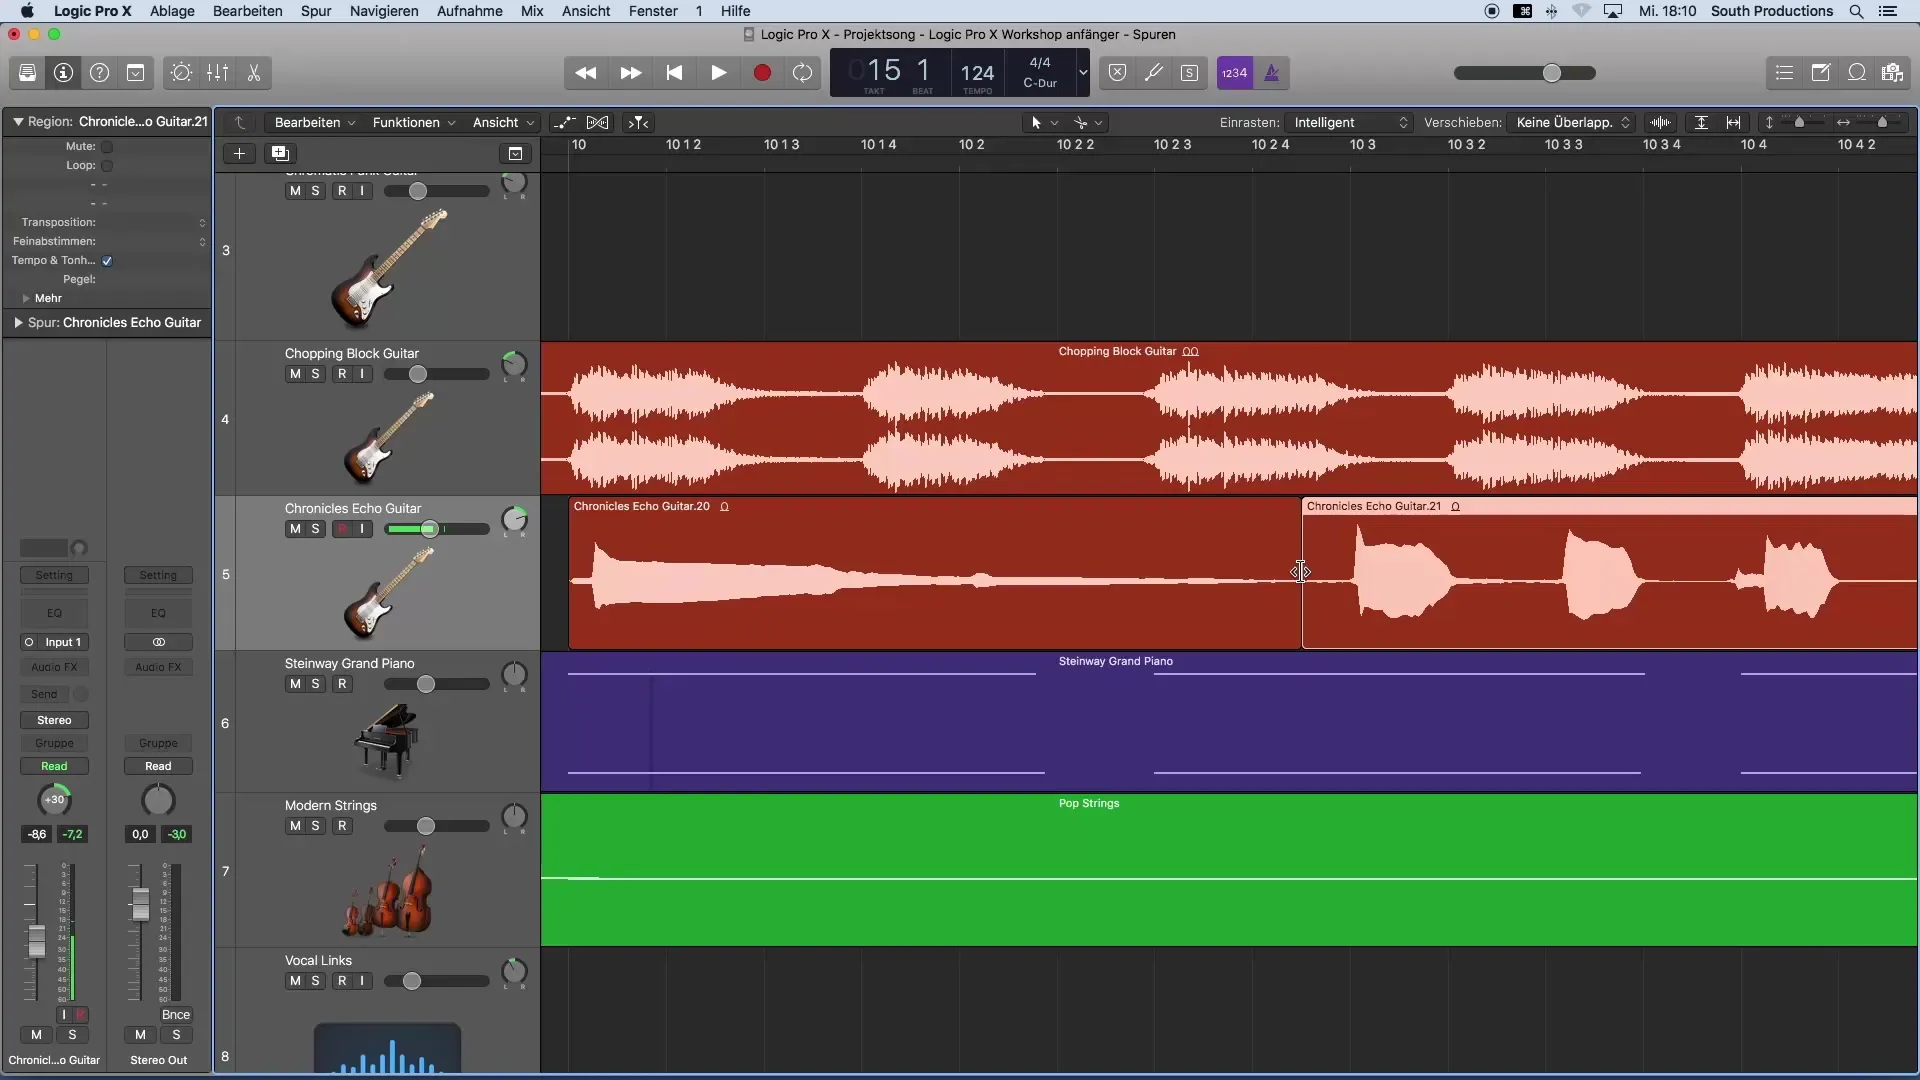Open the left-click pointer tool menu
1920x1080 pixels.
(1044, 123)
